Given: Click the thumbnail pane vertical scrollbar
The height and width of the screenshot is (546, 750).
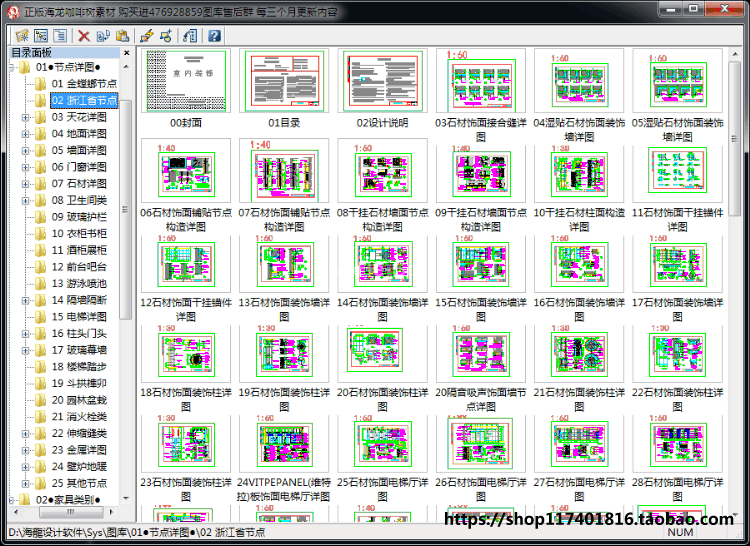Looking at the screenshot, I should tap(734, 300).
